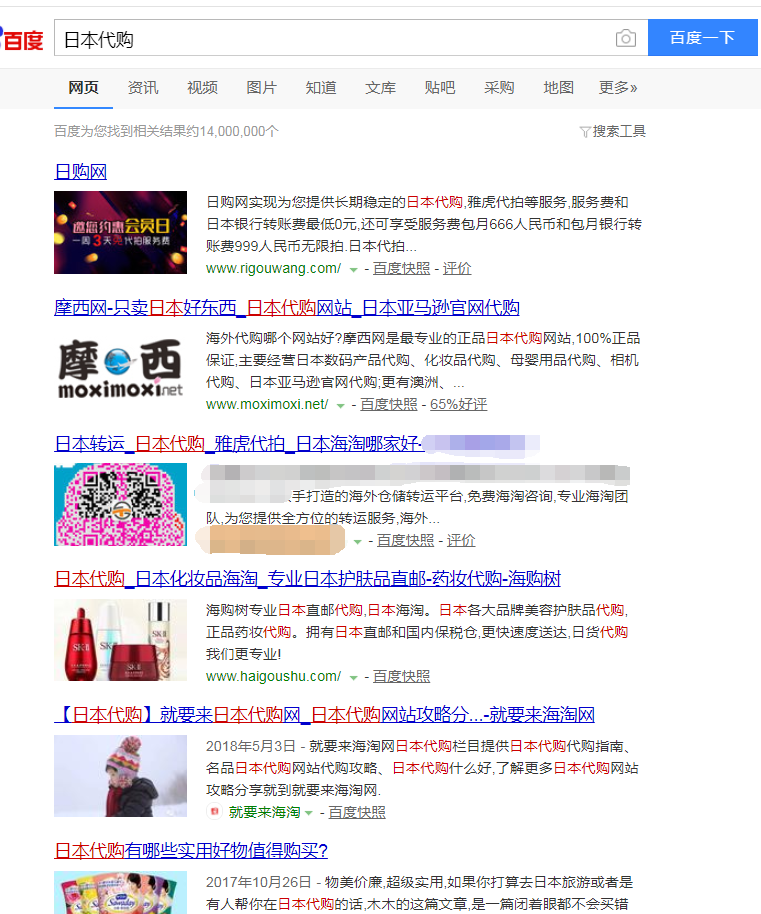761x914 pixels.
Task: Click the 百度一下 search button
Action: [x=703, y=38]
